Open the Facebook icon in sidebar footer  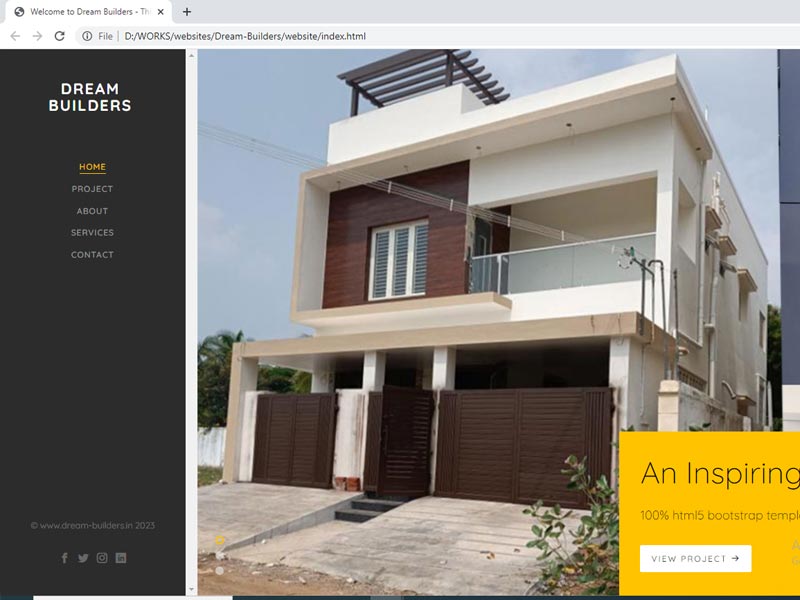tap(64, 558)
